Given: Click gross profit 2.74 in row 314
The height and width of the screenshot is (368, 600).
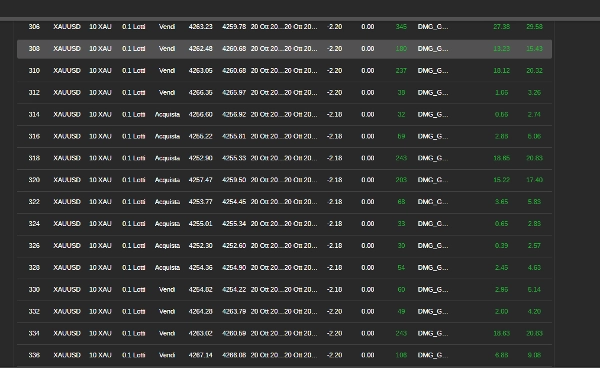Looking at the screenshot, I should coord(534,114).
